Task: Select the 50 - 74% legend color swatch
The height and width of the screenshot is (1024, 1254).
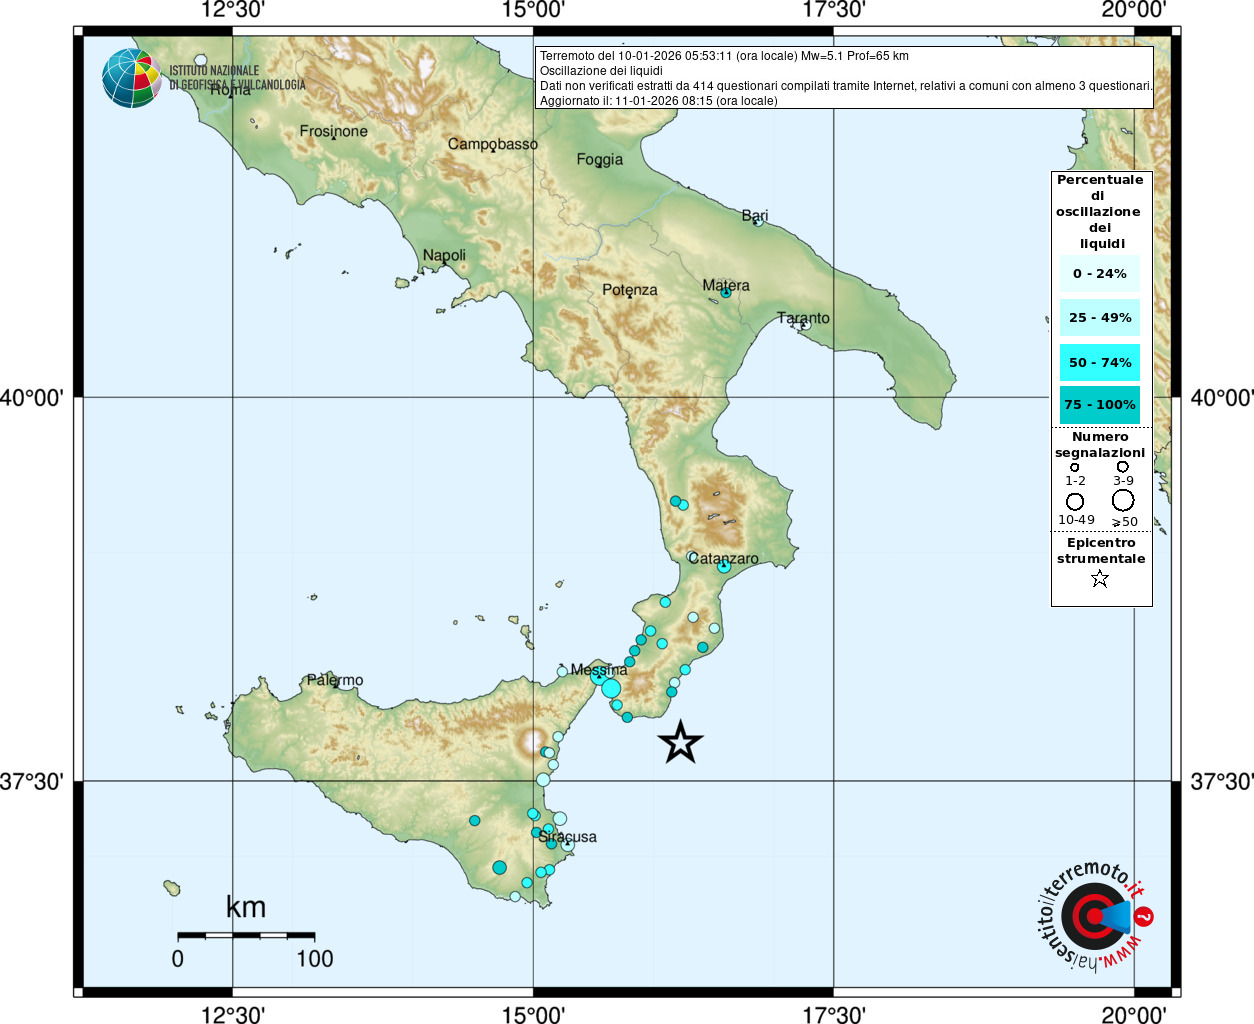Action: [x=1100, y=362]
